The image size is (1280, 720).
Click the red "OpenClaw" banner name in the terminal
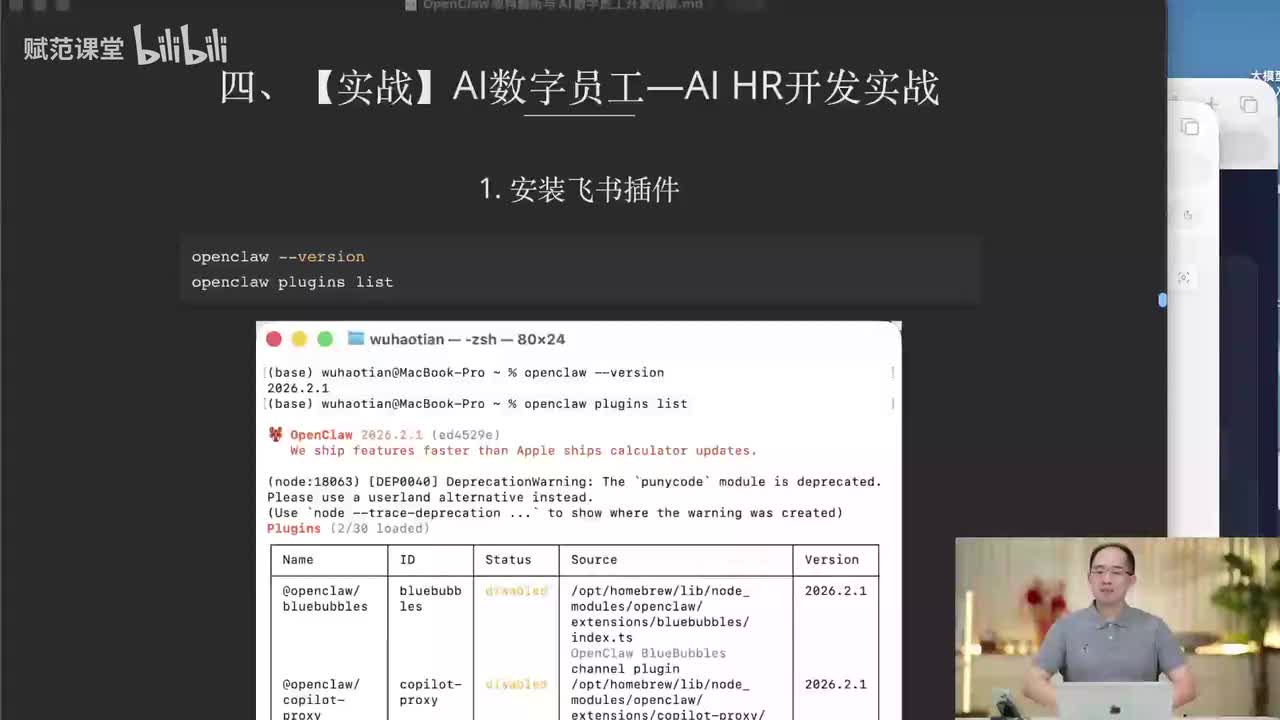[321, 435]
